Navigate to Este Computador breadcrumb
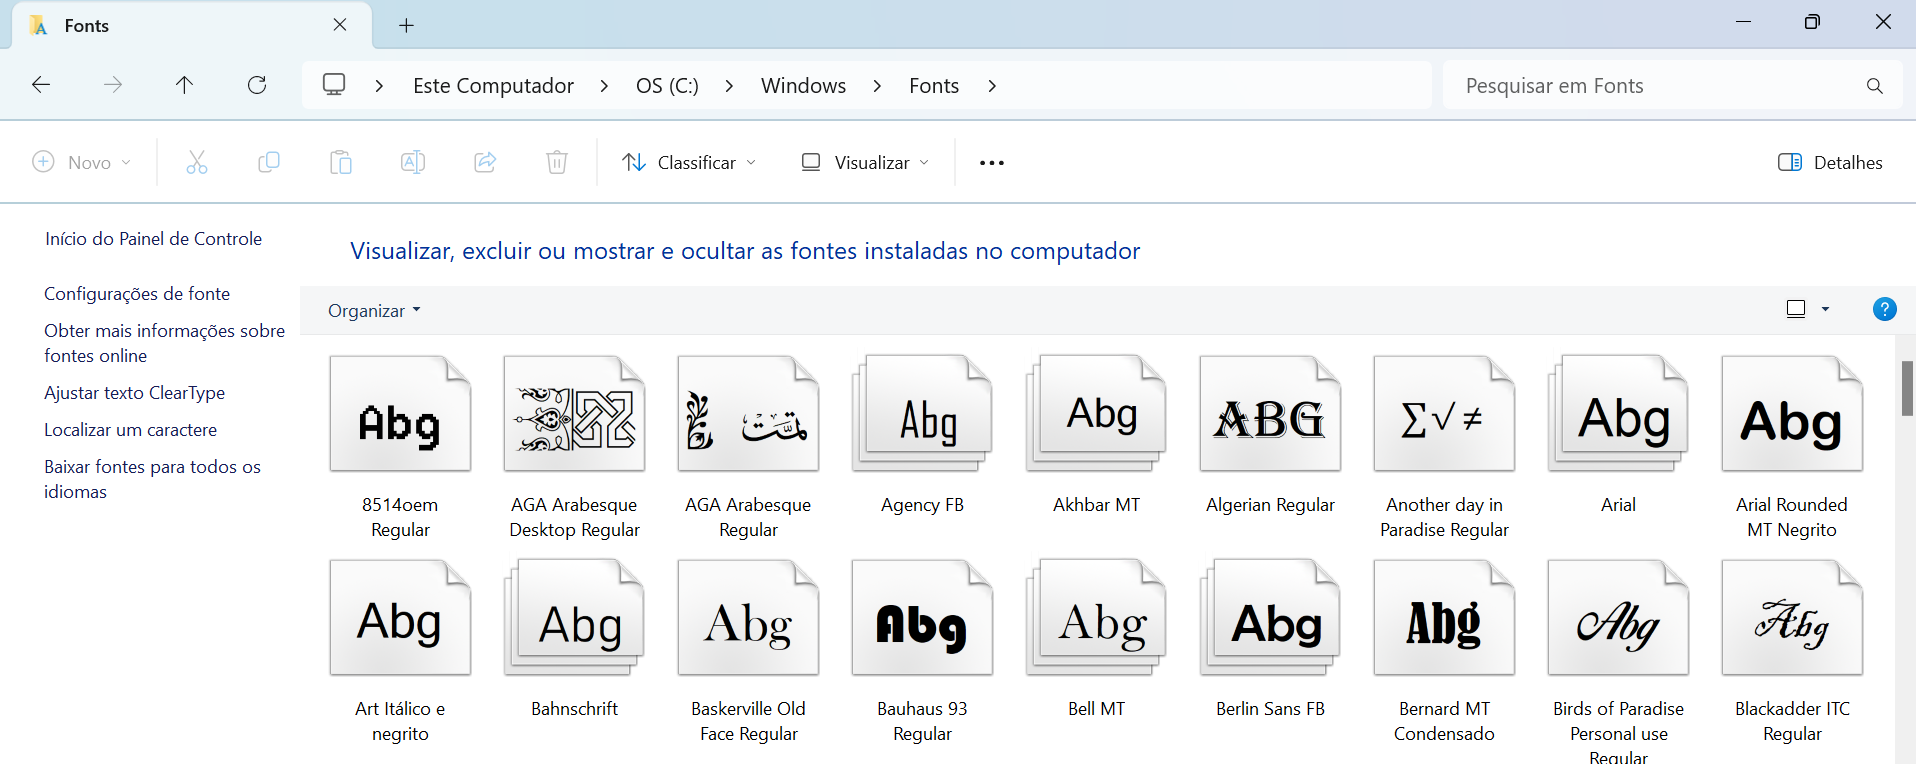 493,86
